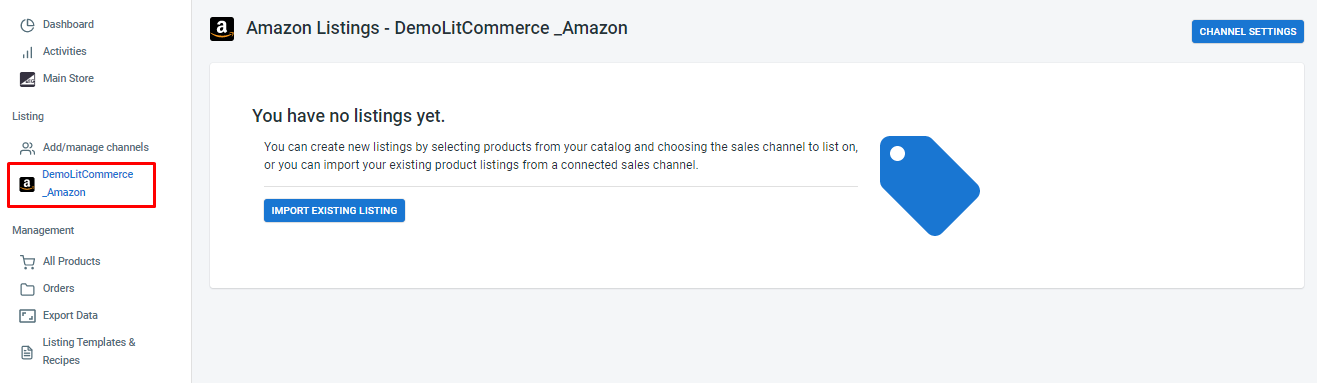Viewport: 1317px width, 383px height.
Task: Open the DemoLitCommerce _Amazon channel
Action: (88, 183)
